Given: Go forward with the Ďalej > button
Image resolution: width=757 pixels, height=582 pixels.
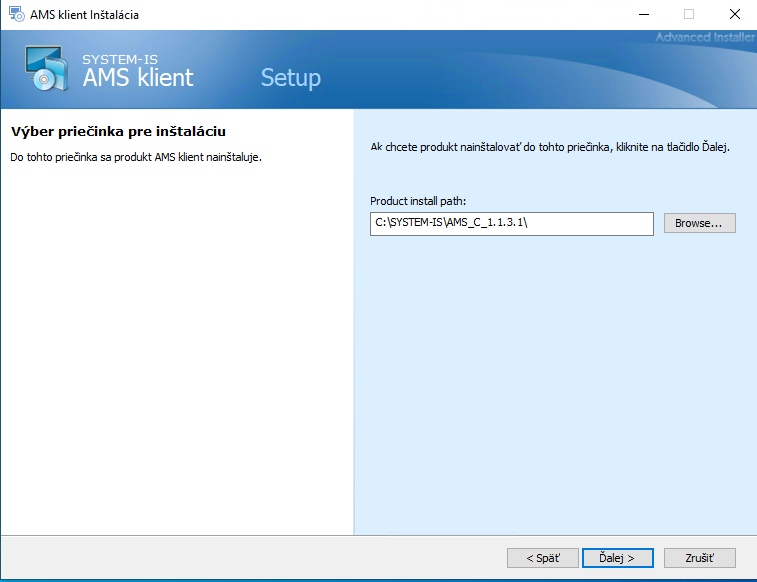Looking at the screenshot, I should [x=617, y=558].
